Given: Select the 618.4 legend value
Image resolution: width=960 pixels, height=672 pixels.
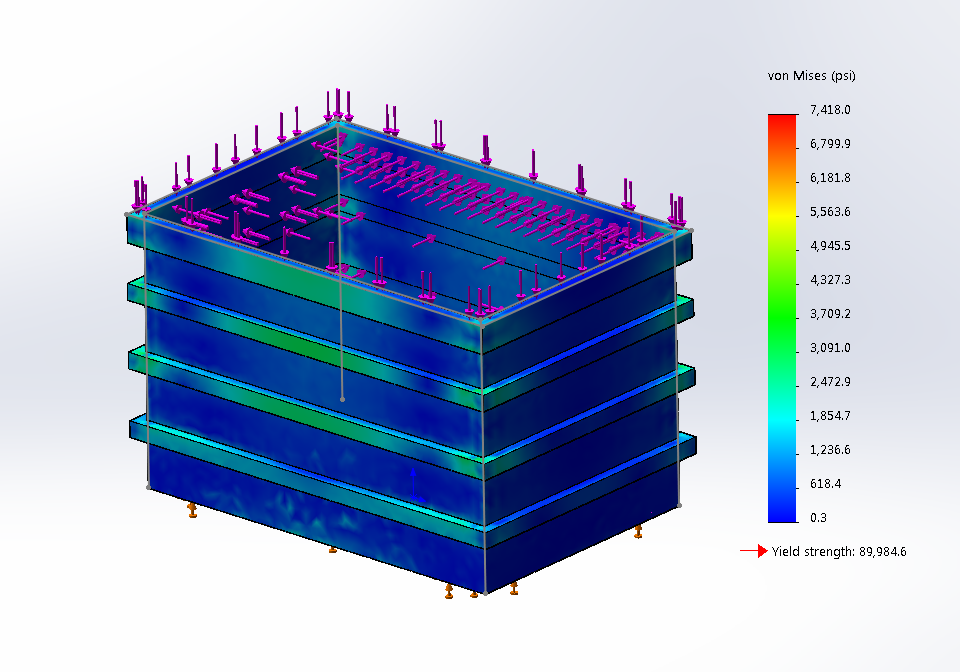Looking at the screenshot, I should (x=825, y=483).
